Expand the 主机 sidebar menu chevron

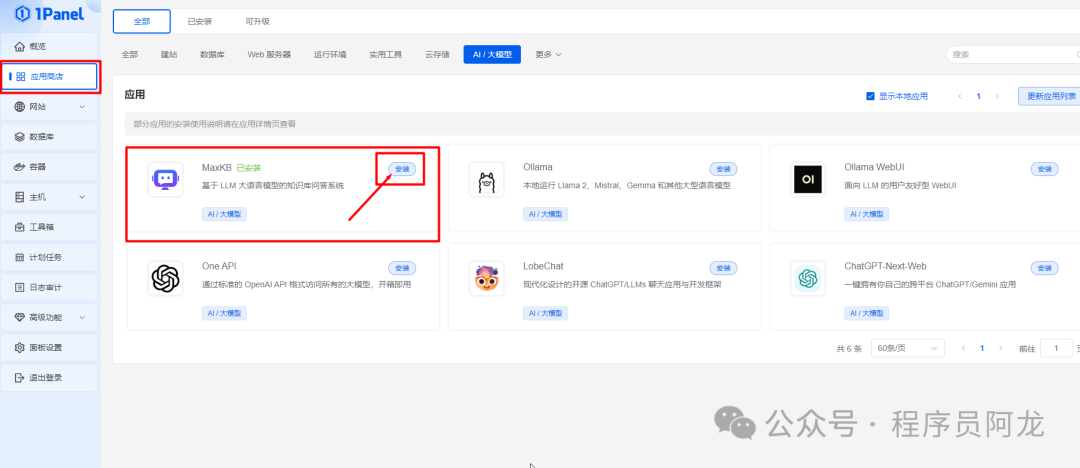click(83, 197)
